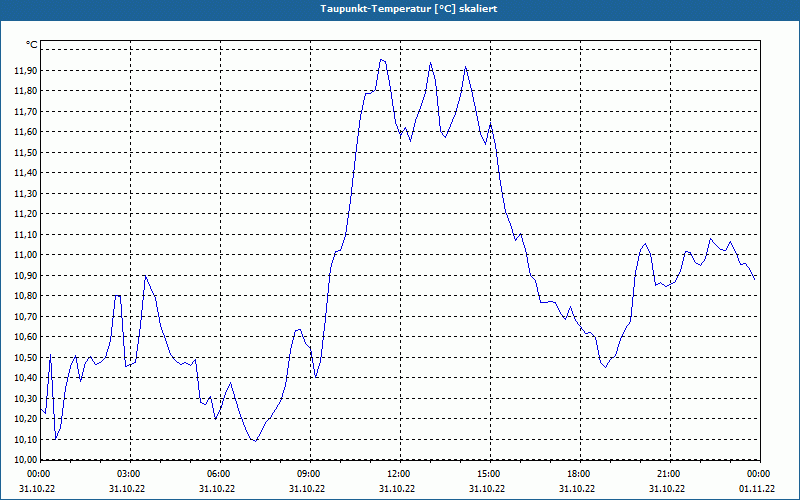Pick the '31.10.22' date under 09:00

[307, 489]
